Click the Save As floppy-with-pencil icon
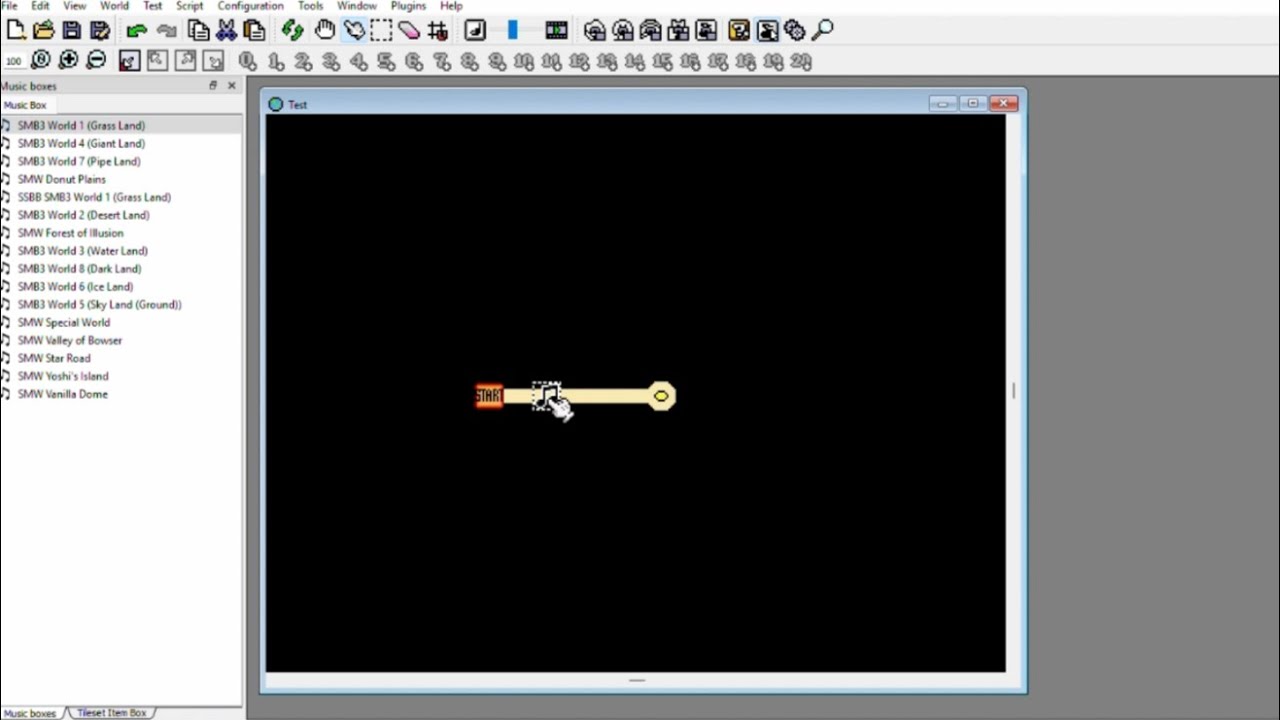Screen dimensions: 1280x720 coord(100,30)
